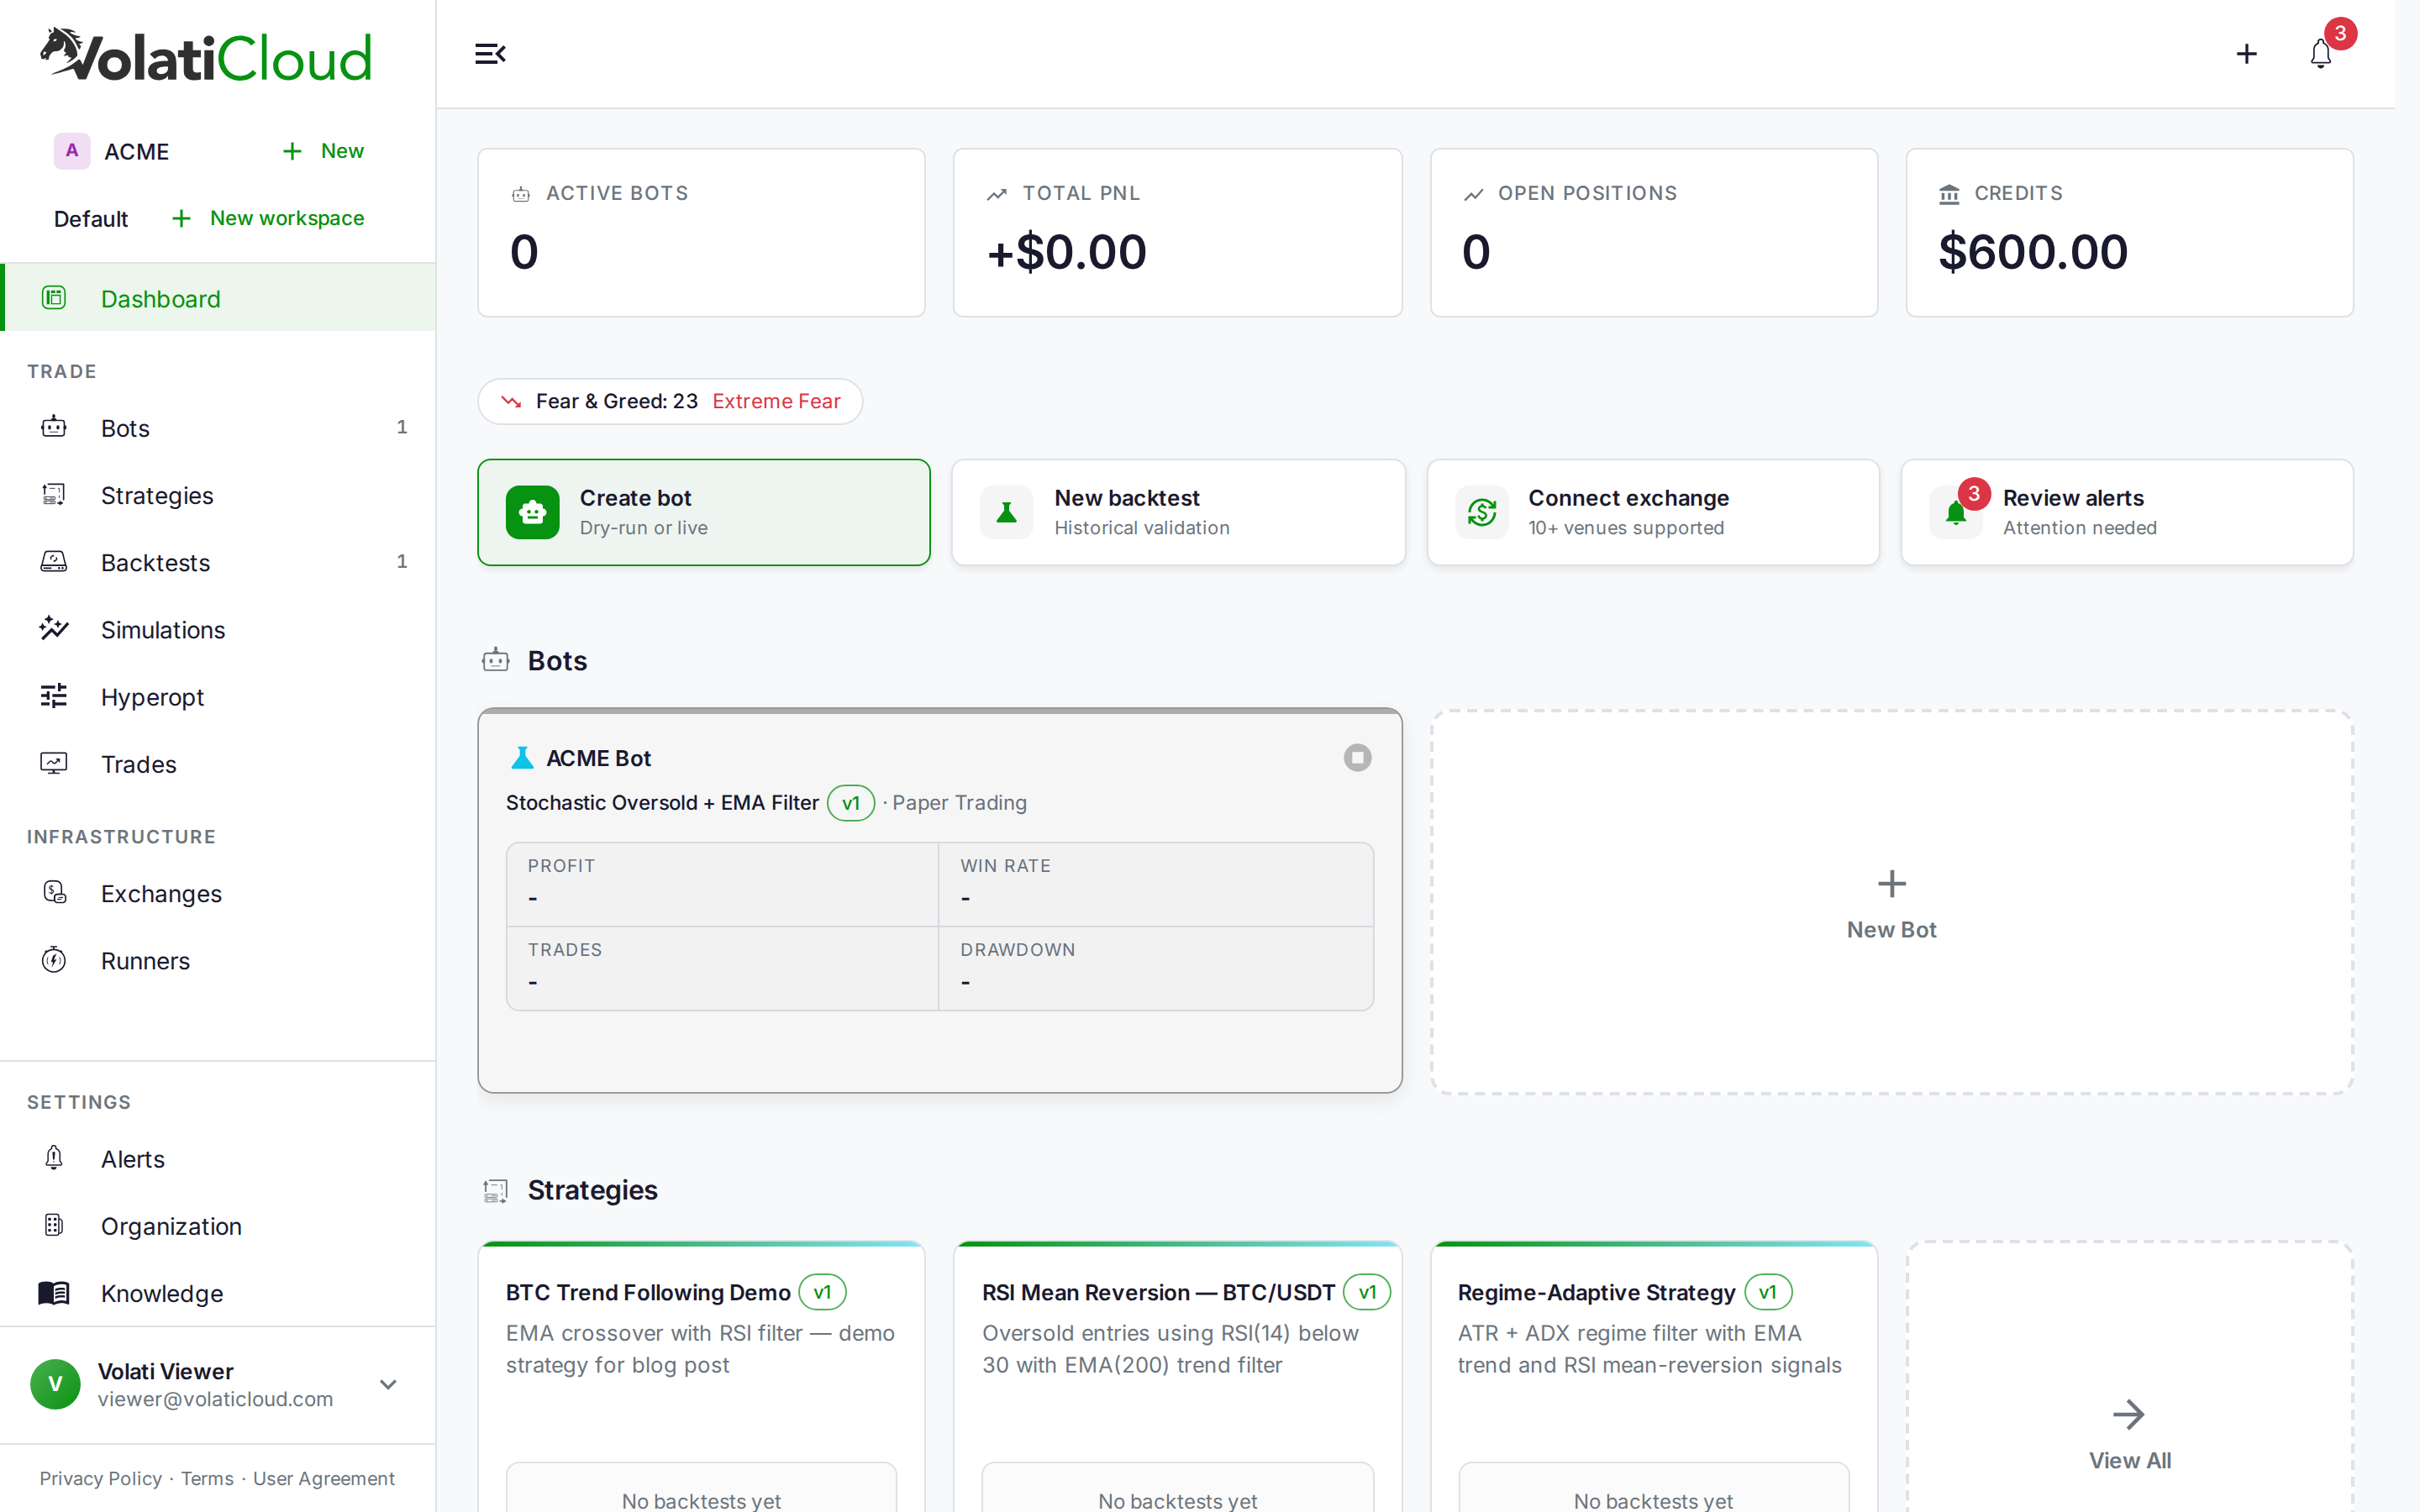Expand the Volati Viewer account menu
The width and height of the screenshot is (2420, 1512).
[x=388, y=1384]
